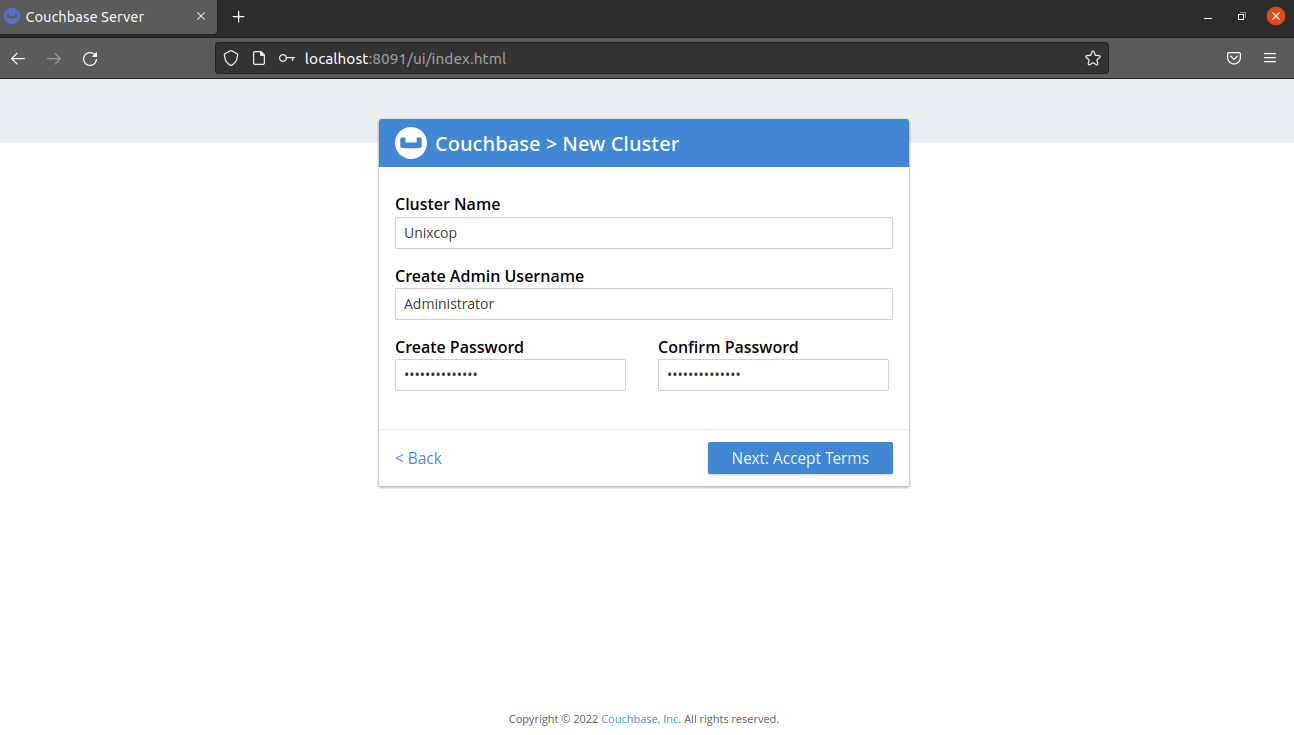1294x735 pixels.
Task: Close the browser with the red X button
Action: coord(1276,17)
